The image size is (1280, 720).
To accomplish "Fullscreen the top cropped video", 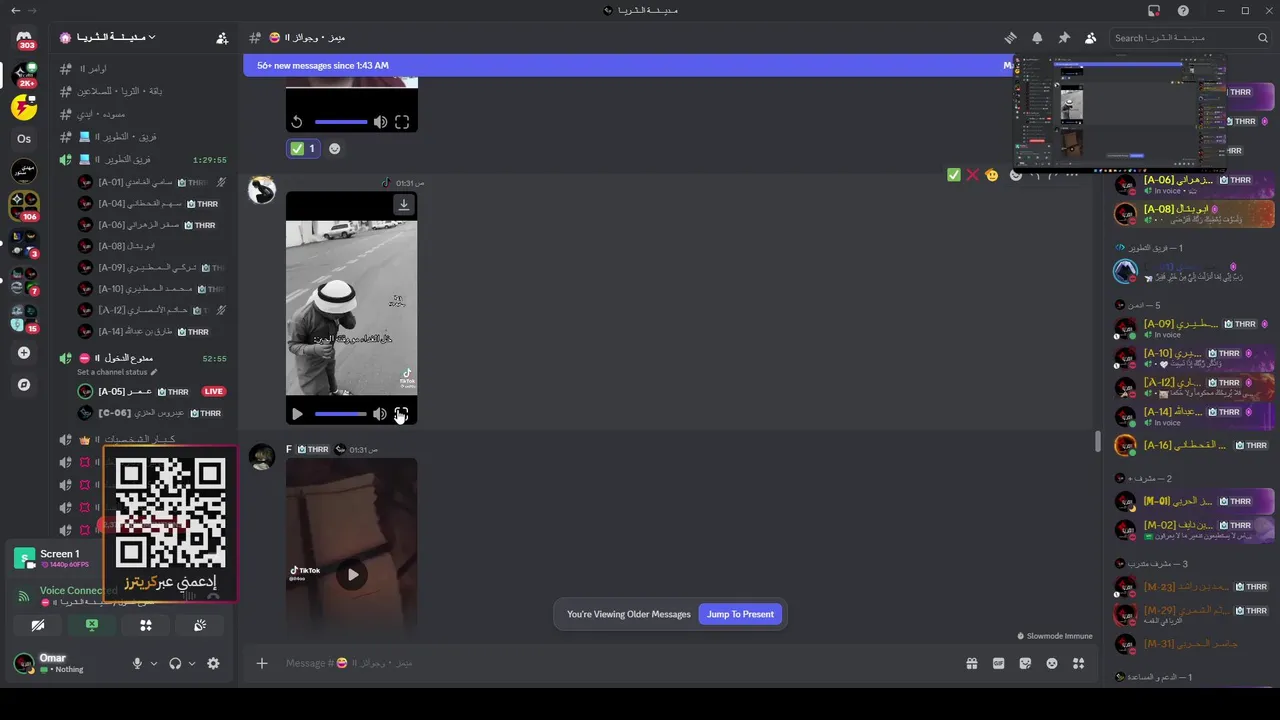I will coord(401,122).
